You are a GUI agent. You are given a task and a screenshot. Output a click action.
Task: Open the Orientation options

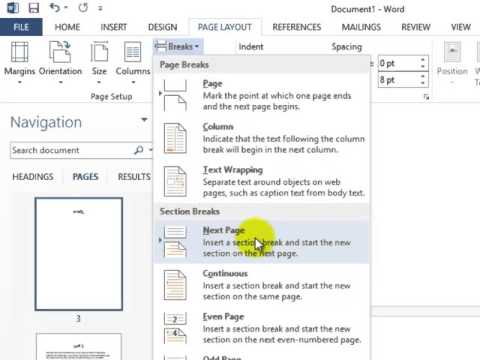tap(60, 62)
